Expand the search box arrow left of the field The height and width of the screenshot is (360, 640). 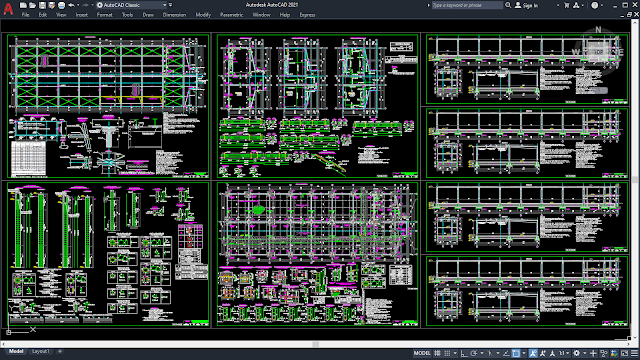point(428,5)
